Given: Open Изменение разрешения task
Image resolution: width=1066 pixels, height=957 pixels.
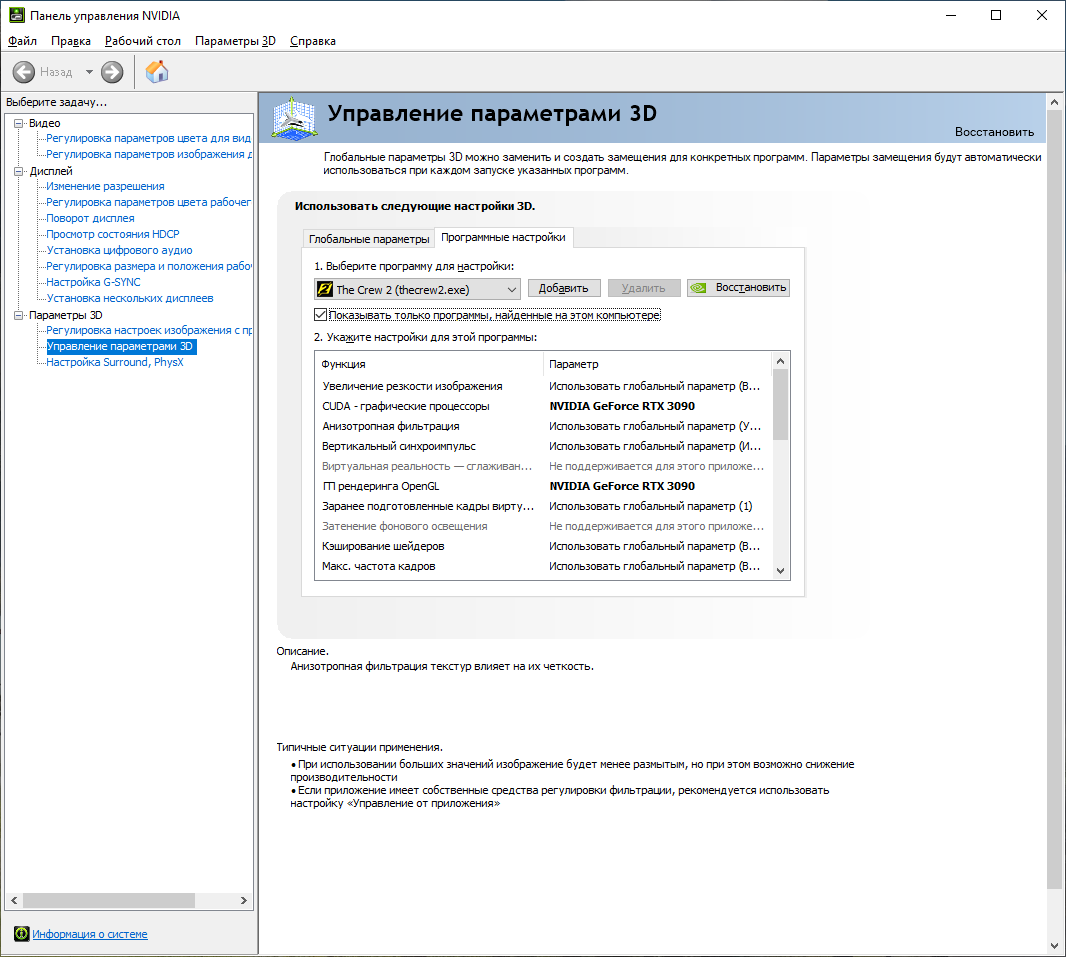Looking at the screenshot, I should pyautogui.click(x=105, y=186).
